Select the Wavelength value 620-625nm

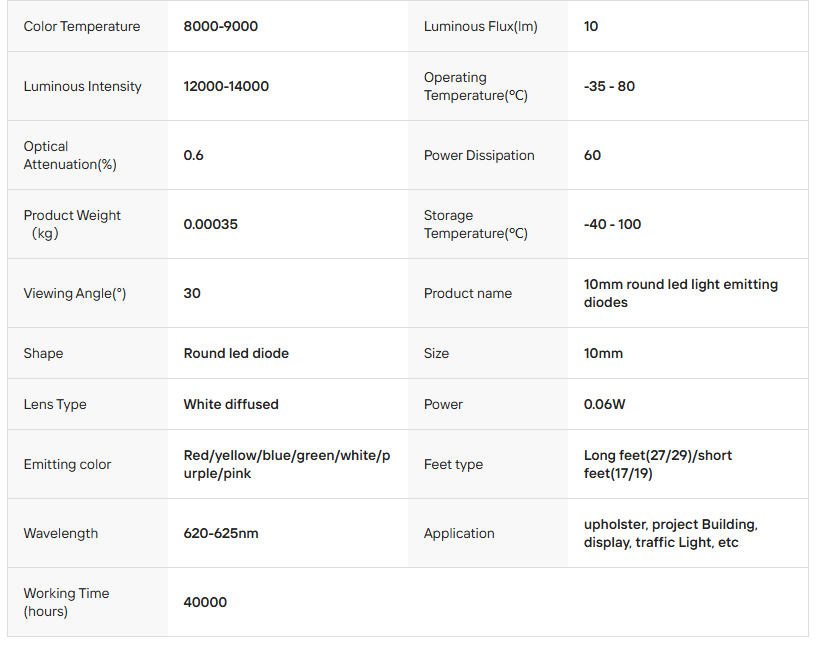[x=221, y=533]
